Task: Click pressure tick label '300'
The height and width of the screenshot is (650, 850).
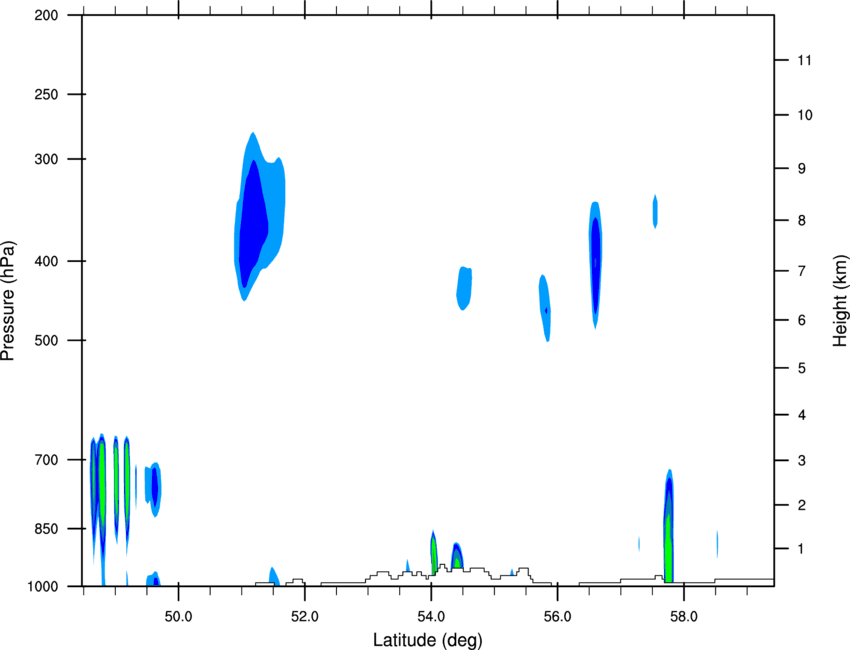Action: pos(46,159)
